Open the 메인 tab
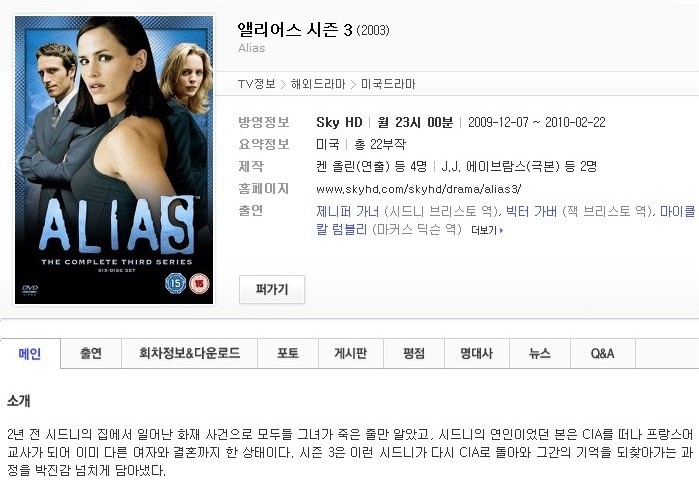The width and height of the screenshot is (699, 497). tap(30, 353)
